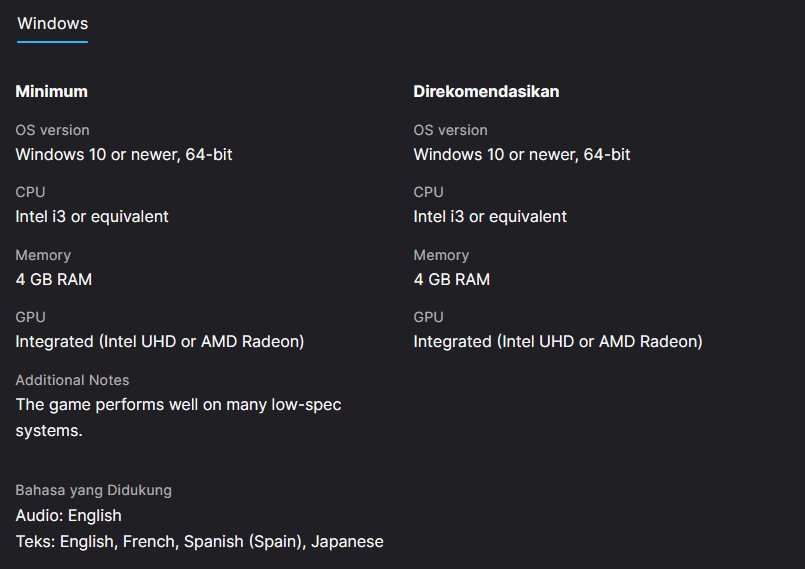Click Intel i3 text under Minimum
Screen dimensions: 805x569
92,217
